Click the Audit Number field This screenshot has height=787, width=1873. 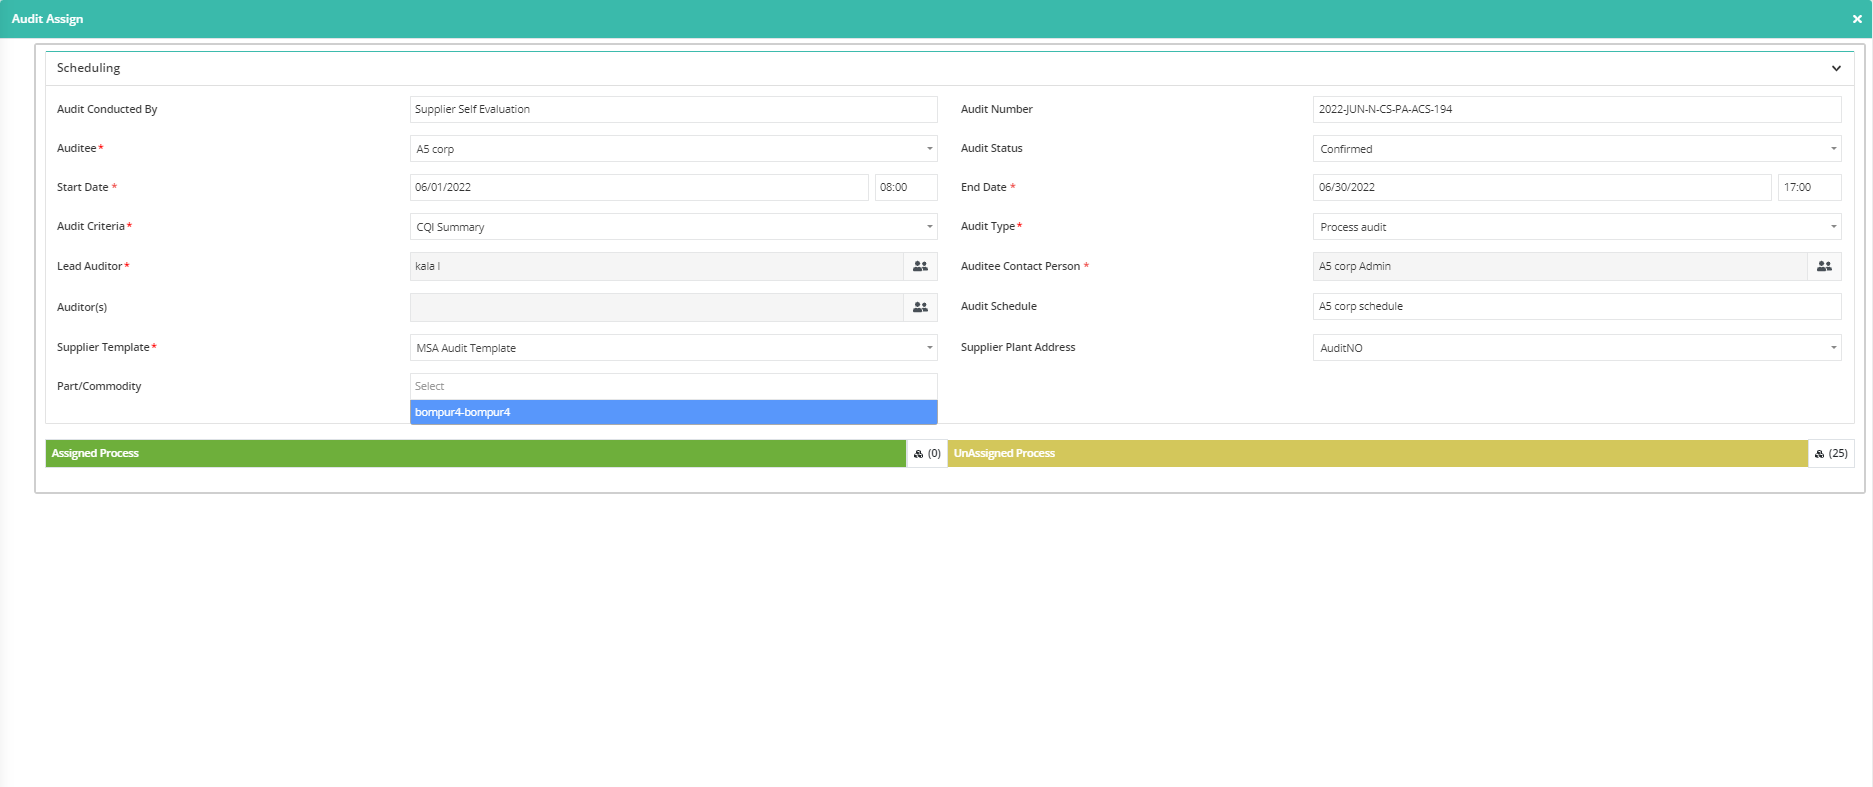1577,109
